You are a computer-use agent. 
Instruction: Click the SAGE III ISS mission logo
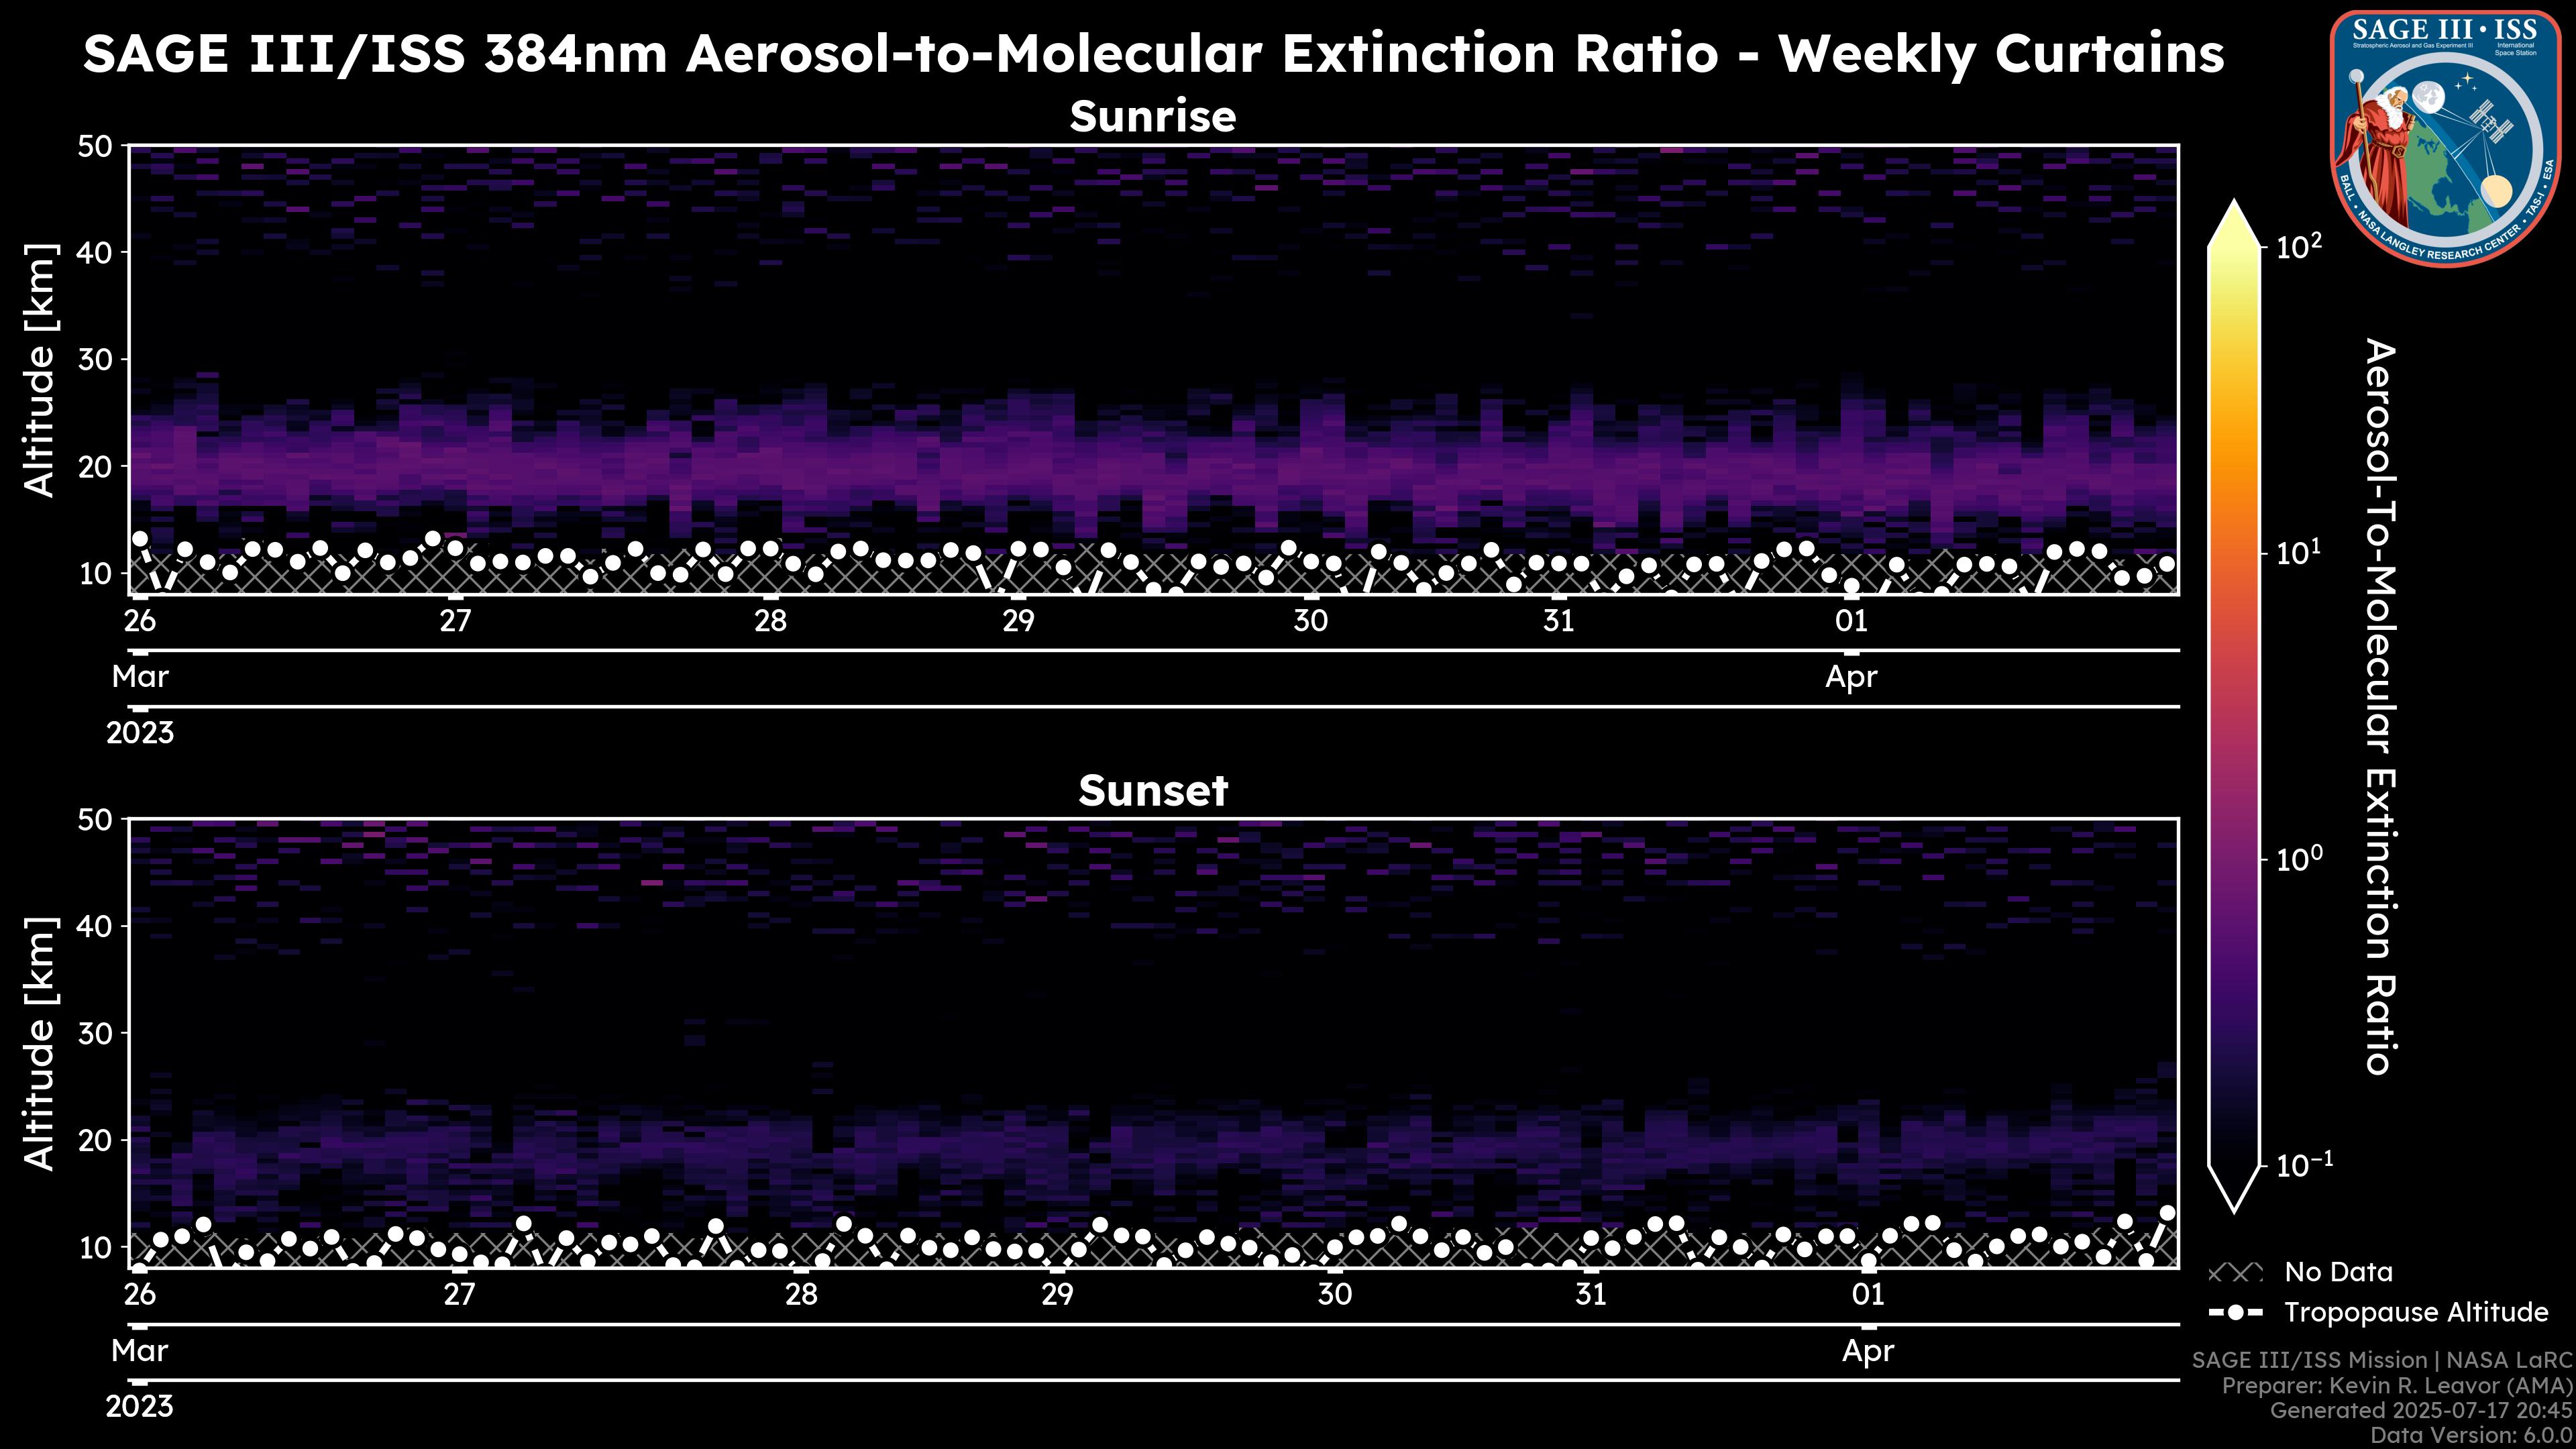tap(2443, 138)
